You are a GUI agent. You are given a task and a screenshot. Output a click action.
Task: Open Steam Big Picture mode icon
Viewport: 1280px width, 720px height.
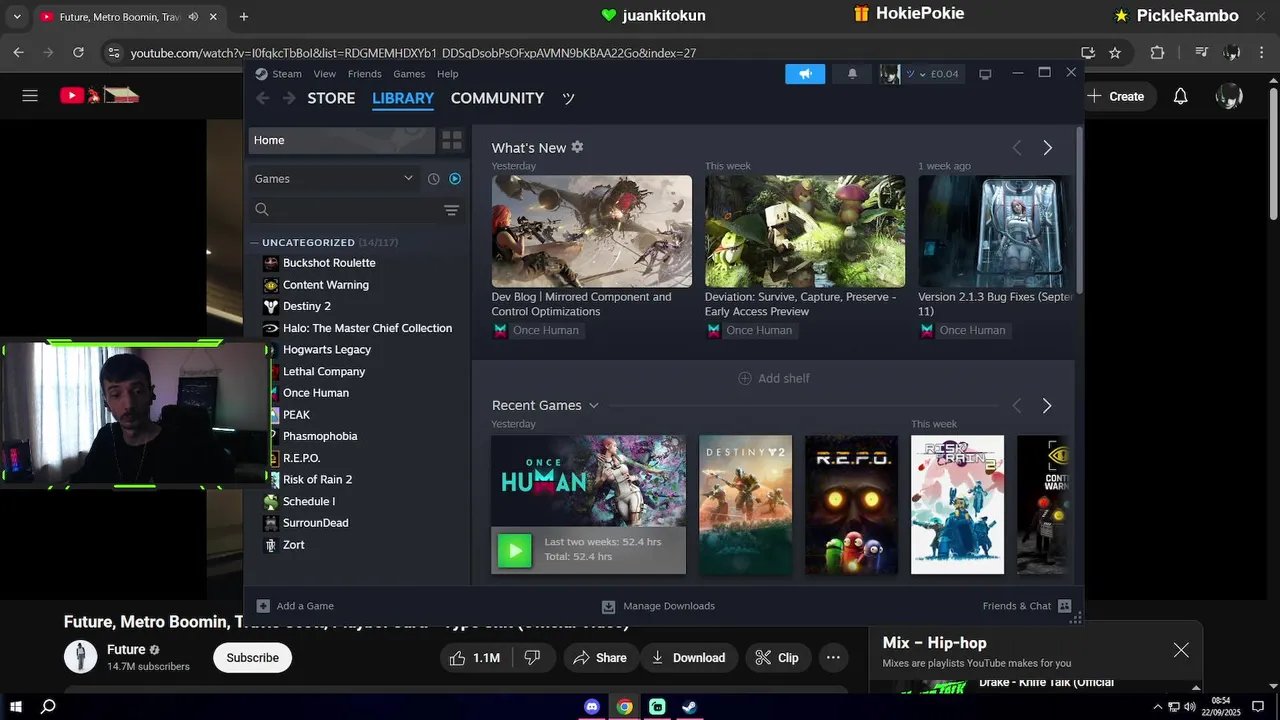click(985, 74)
